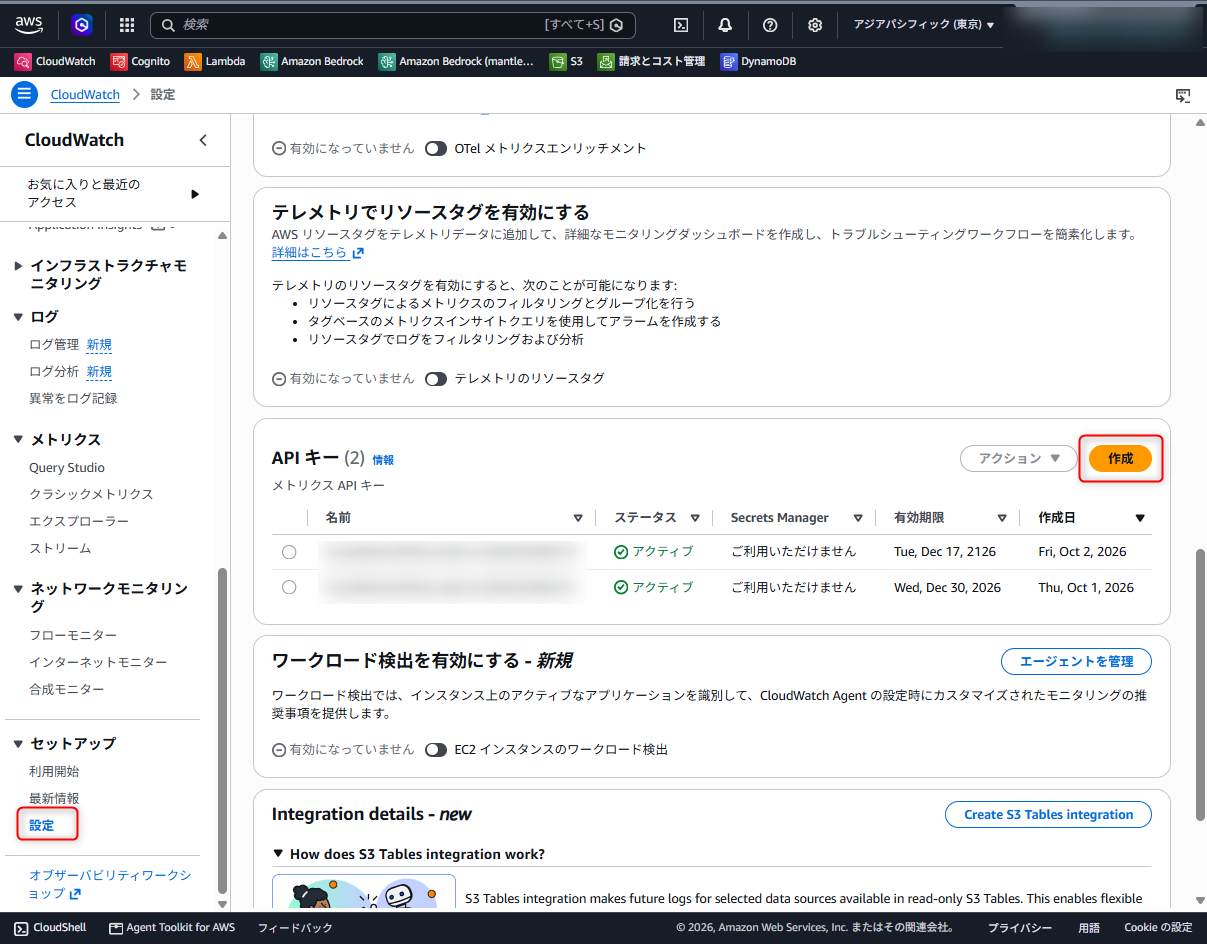This screenshot has width=1207, height=944.
Task: Enable OTel メトリクスエンリッチメント toggle
Action: pyautogui.click(x=435, y=148)
